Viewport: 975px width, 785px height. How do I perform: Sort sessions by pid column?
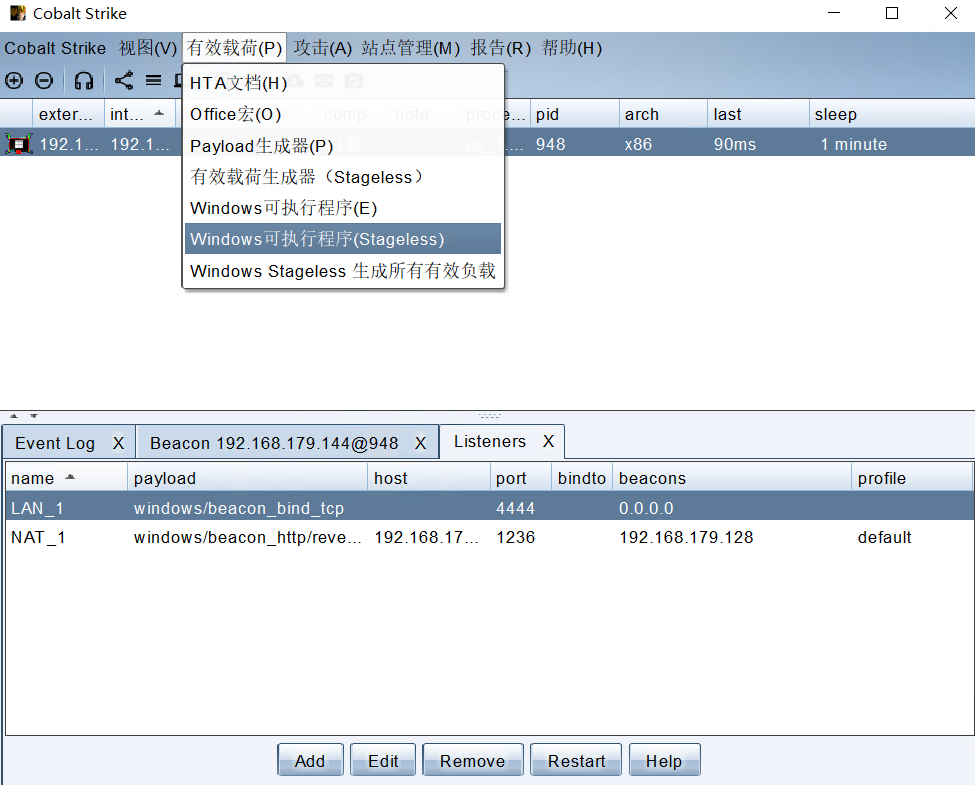(x=575, y=114)
